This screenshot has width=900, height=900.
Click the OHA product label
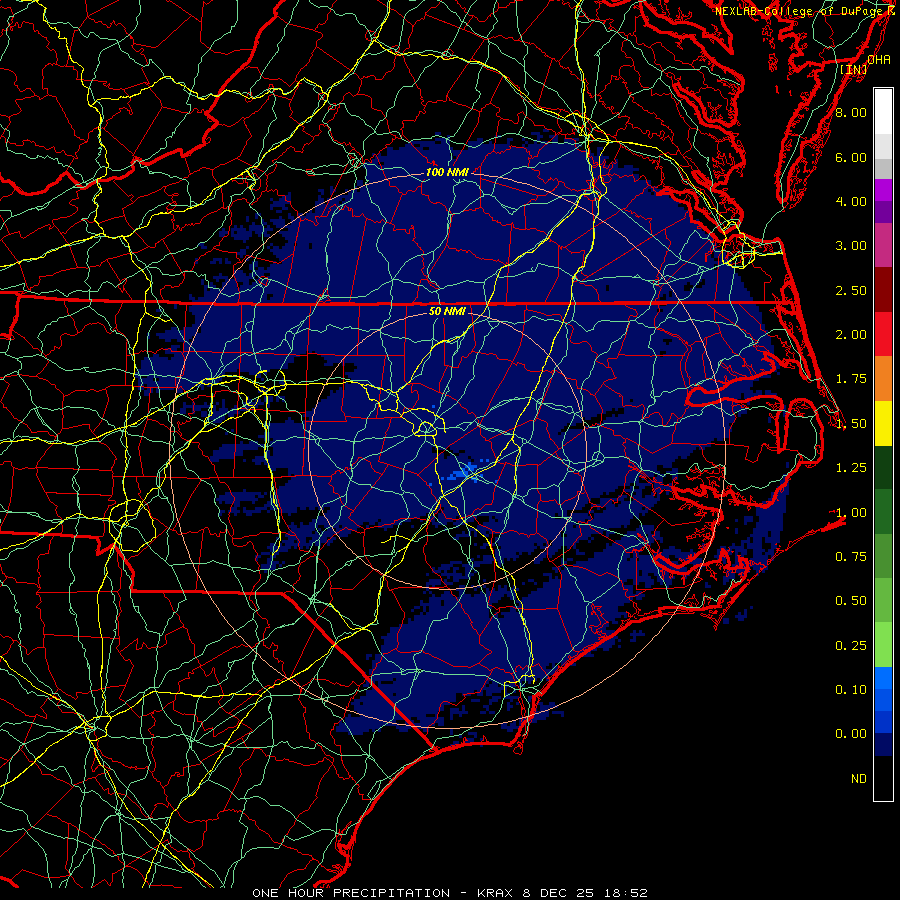tap(879, 59)
